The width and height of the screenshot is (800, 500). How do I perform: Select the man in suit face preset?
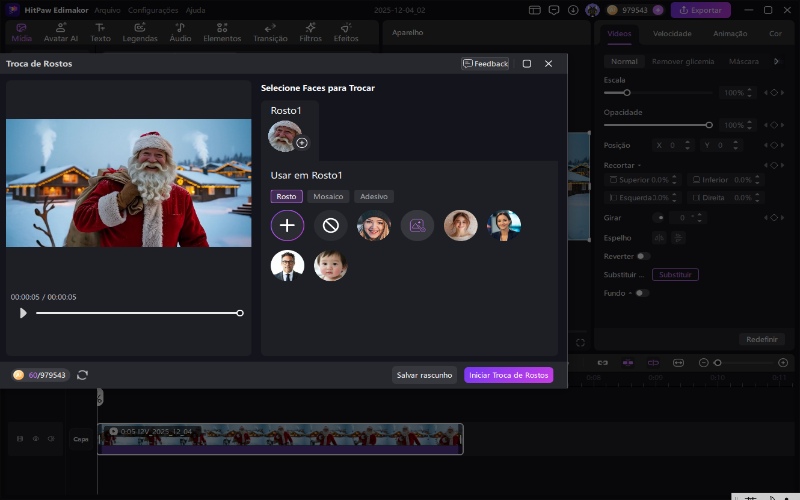click(287, 265)
